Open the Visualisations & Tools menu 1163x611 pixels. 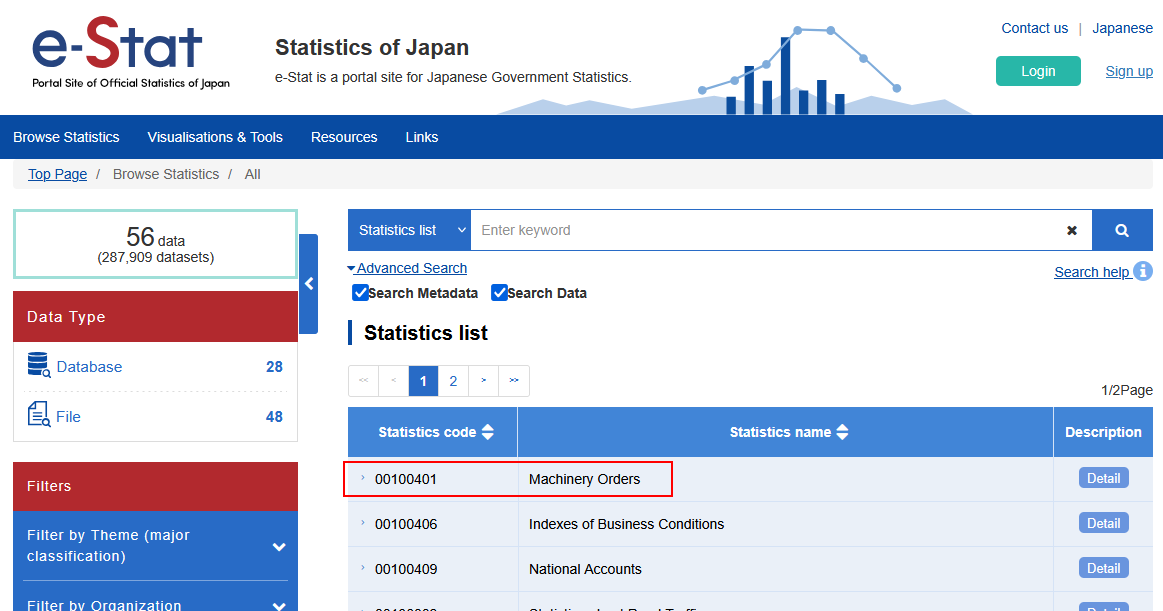point(215,137)
